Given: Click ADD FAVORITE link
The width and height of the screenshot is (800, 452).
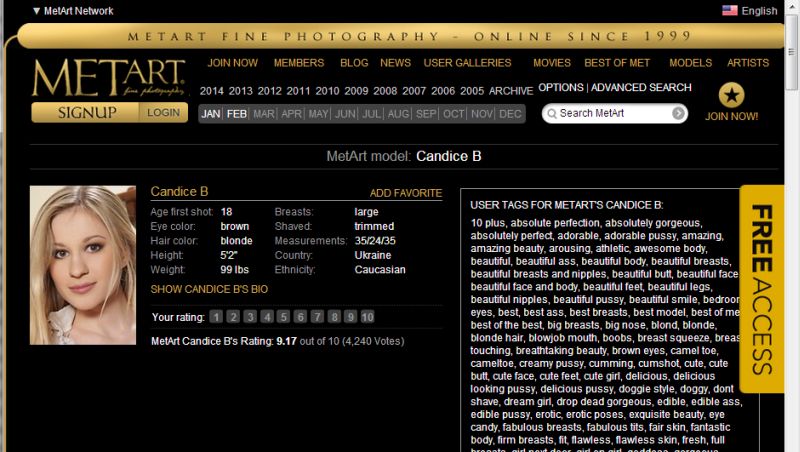Looking at the screenshot, I should 406,193.
